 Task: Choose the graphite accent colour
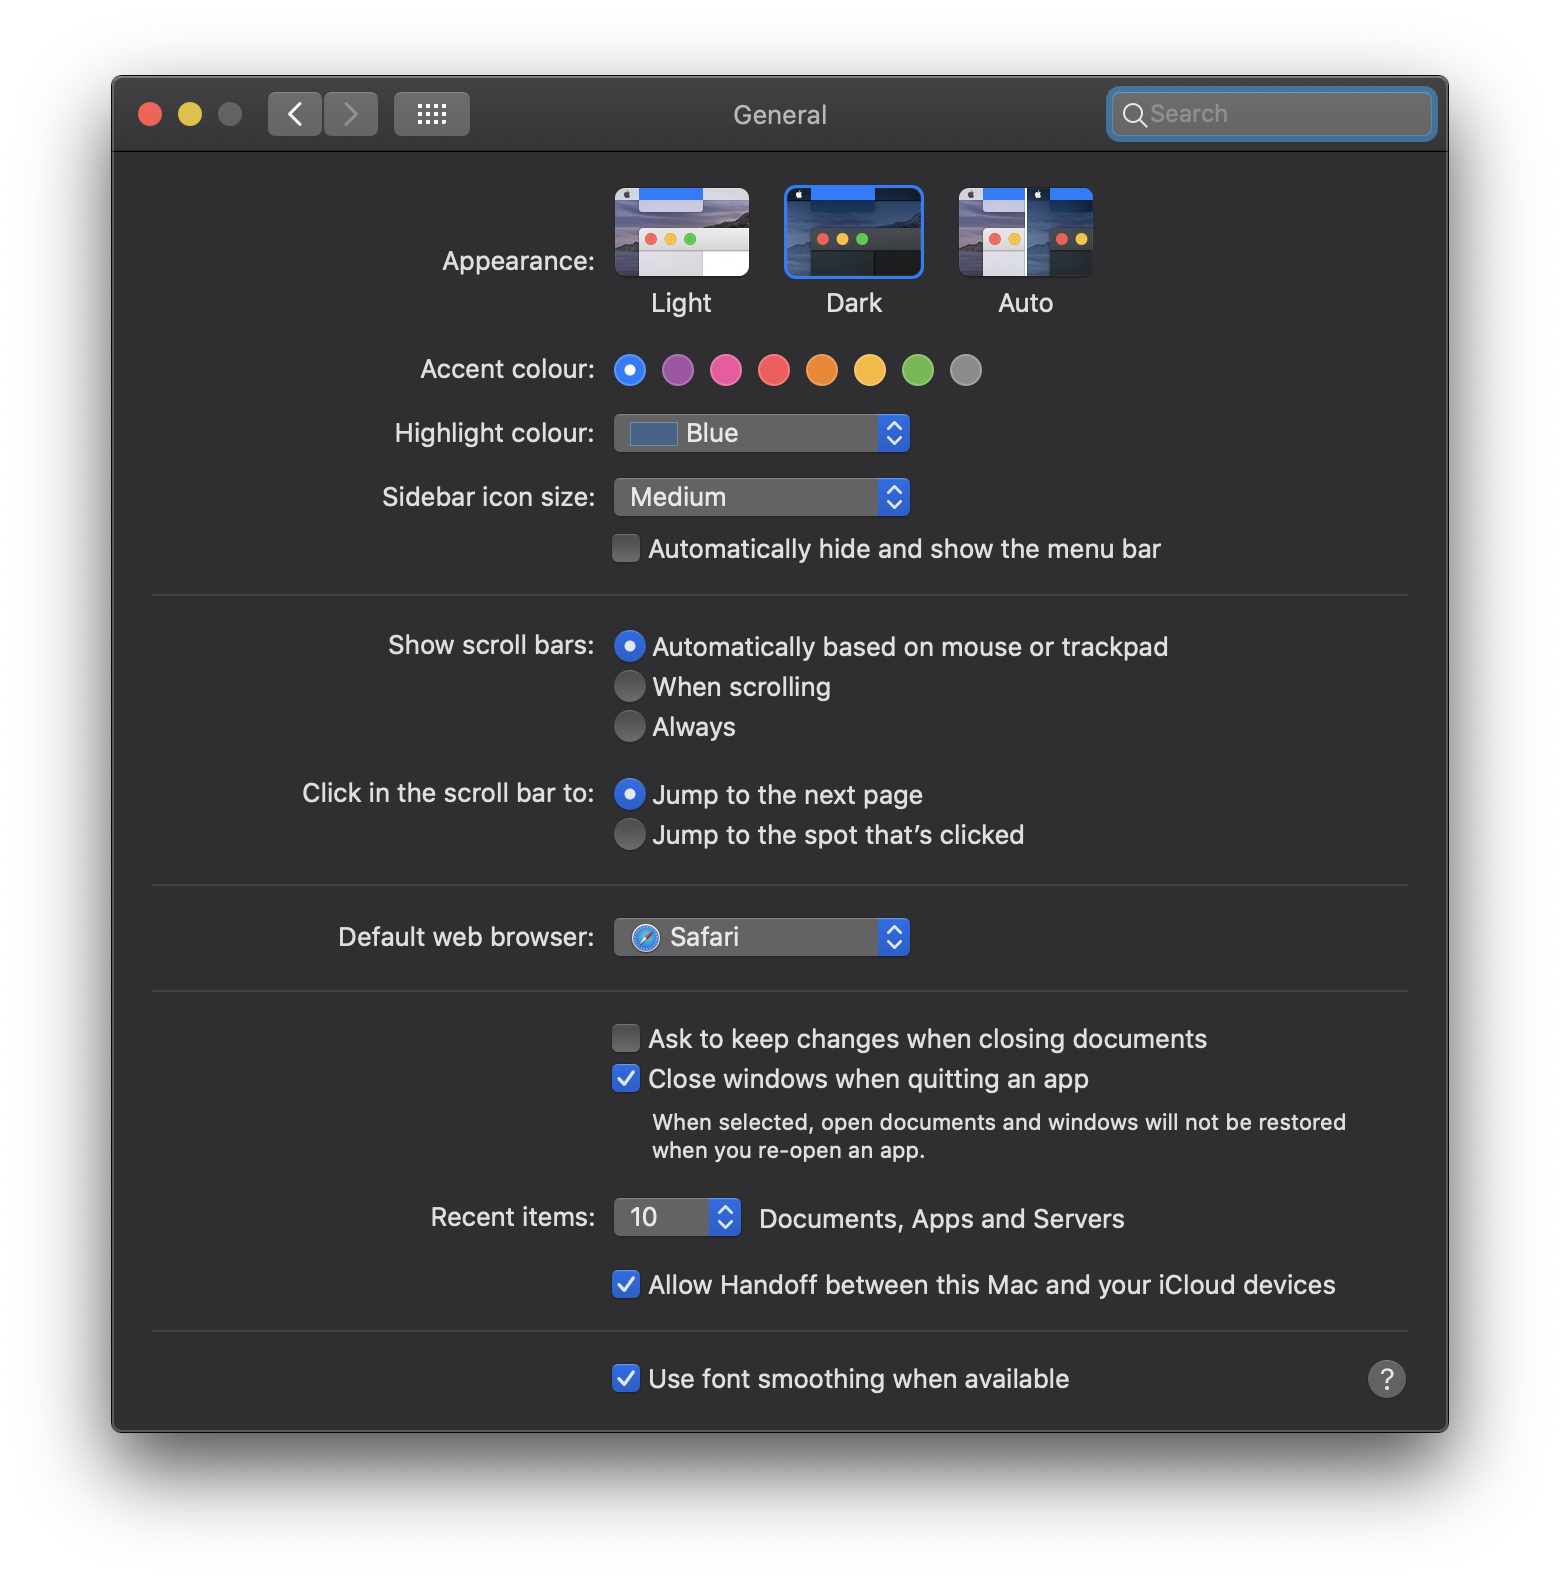pos(966,370)
